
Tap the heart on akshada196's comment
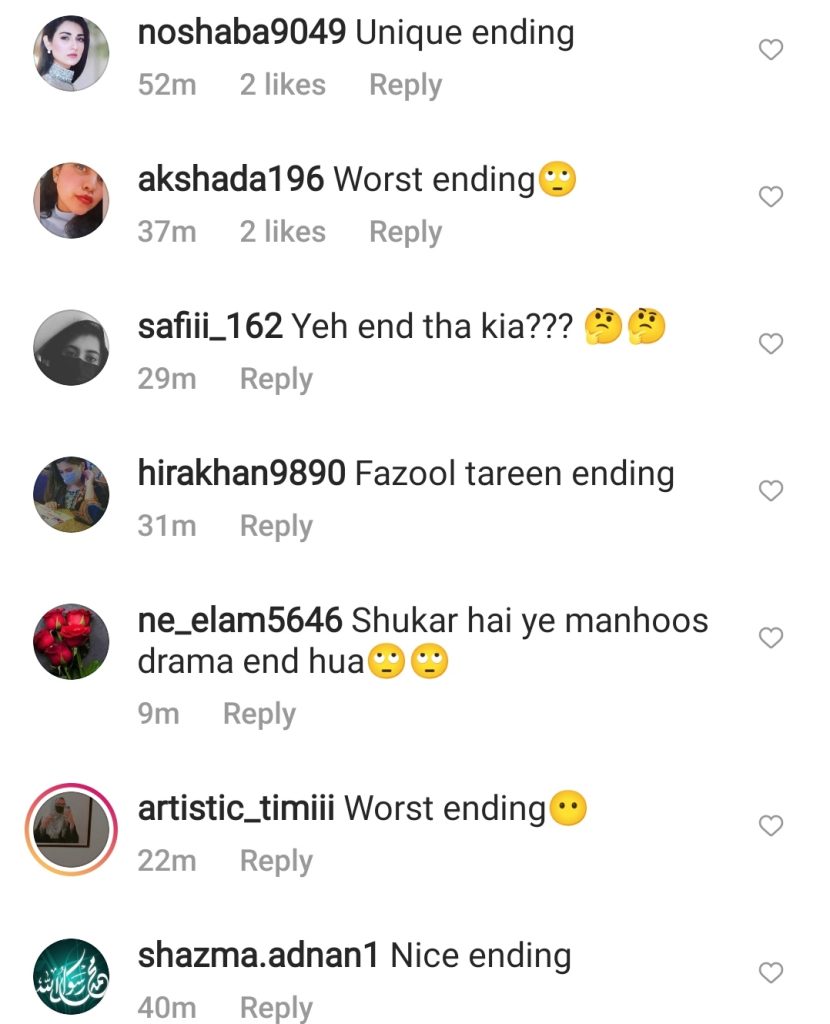771,197
